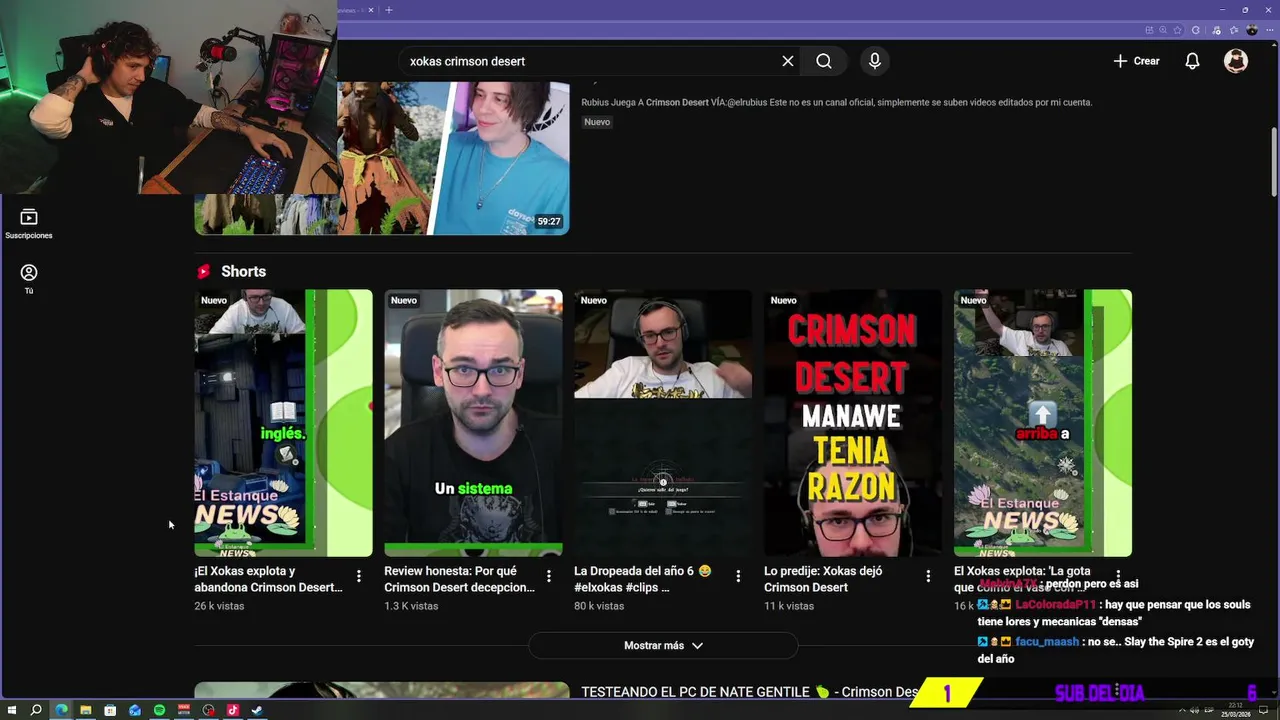The width and height of the screenshot is (1280, 720).
Task: Open options for 'Review honesta' Short
Action: click(x=549, y=576)
